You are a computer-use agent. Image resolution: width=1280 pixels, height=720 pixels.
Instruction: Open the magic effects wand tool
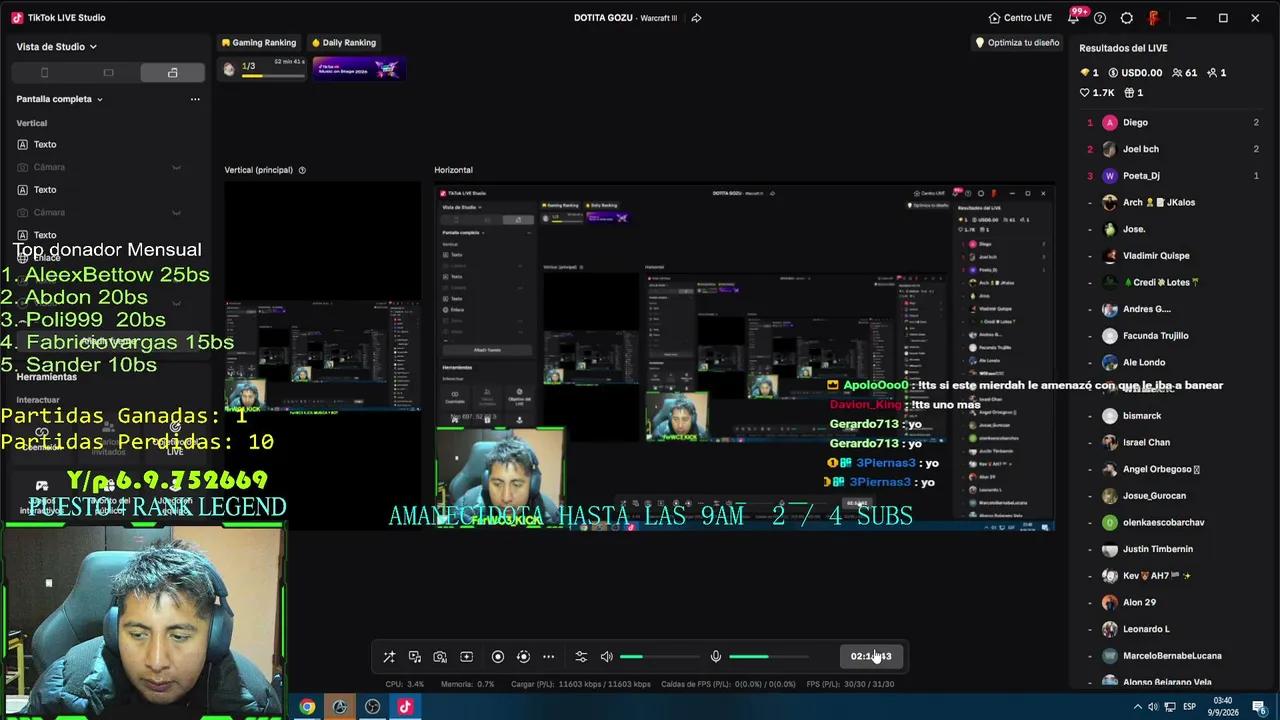point(389,657)
